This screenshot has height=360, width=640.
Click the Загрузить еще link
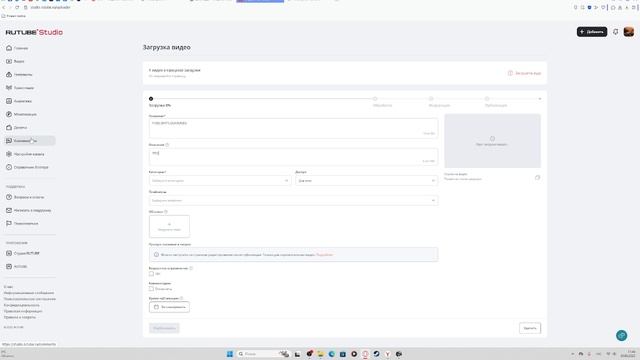pos(524,73)
